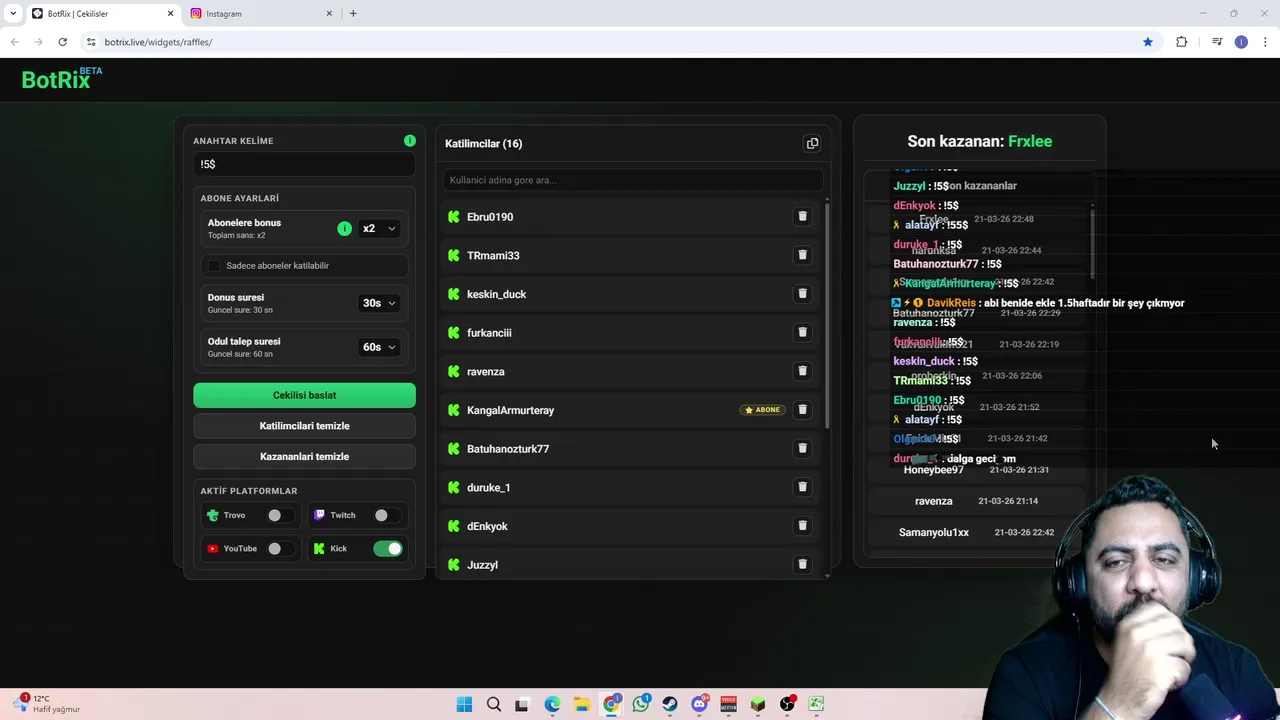
Task: Open Task View from the taskbar
Action: (522, 704)
